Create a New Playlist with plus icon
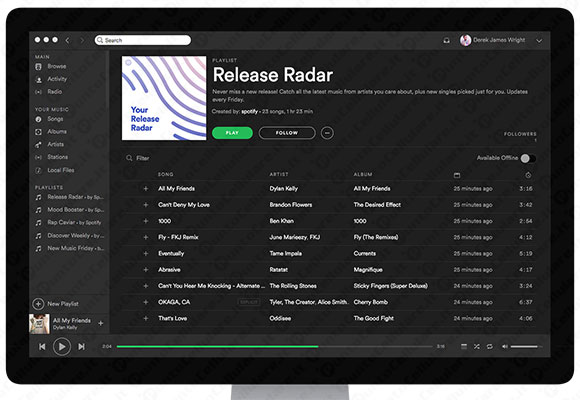This screenshot has width=580, height=400. [38, 304]
